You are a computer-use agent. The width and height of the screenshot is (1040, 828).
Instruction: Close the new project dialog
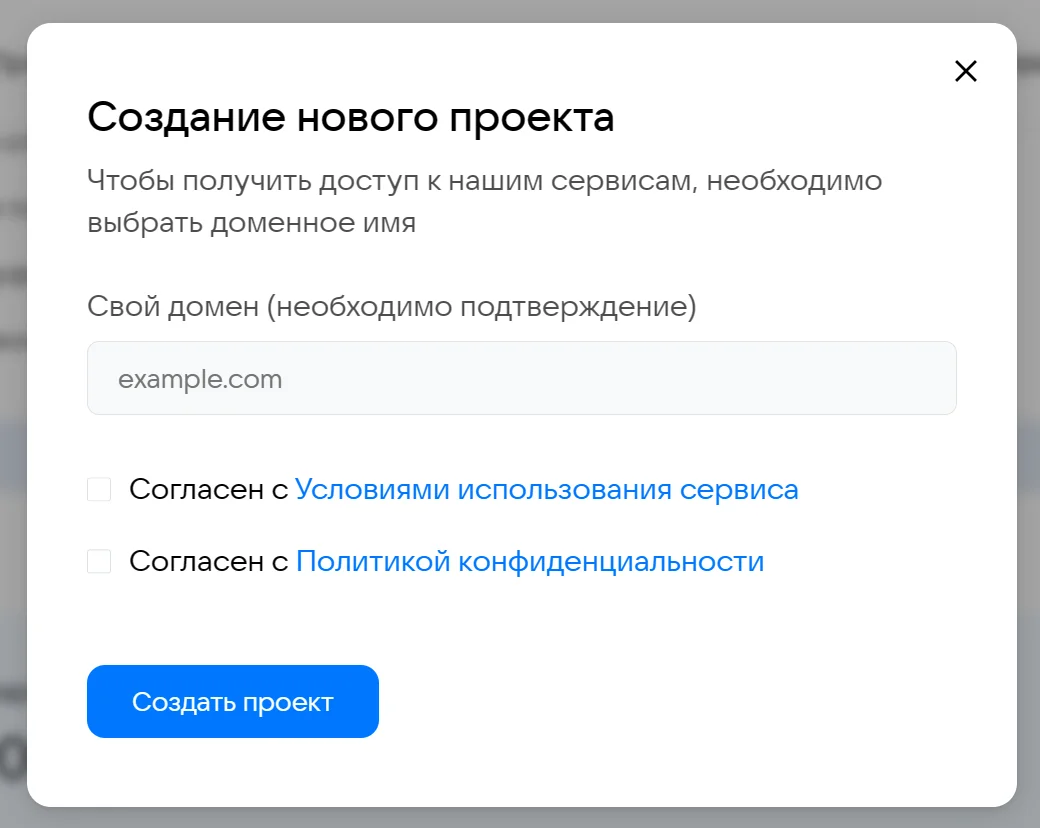click(x=965, y=71)
